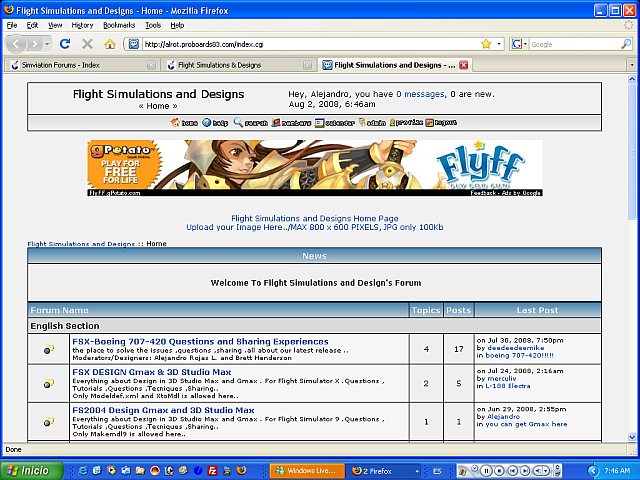Open the merculiv user profile link
Screen dimensions: 640x480
[502, 378]
